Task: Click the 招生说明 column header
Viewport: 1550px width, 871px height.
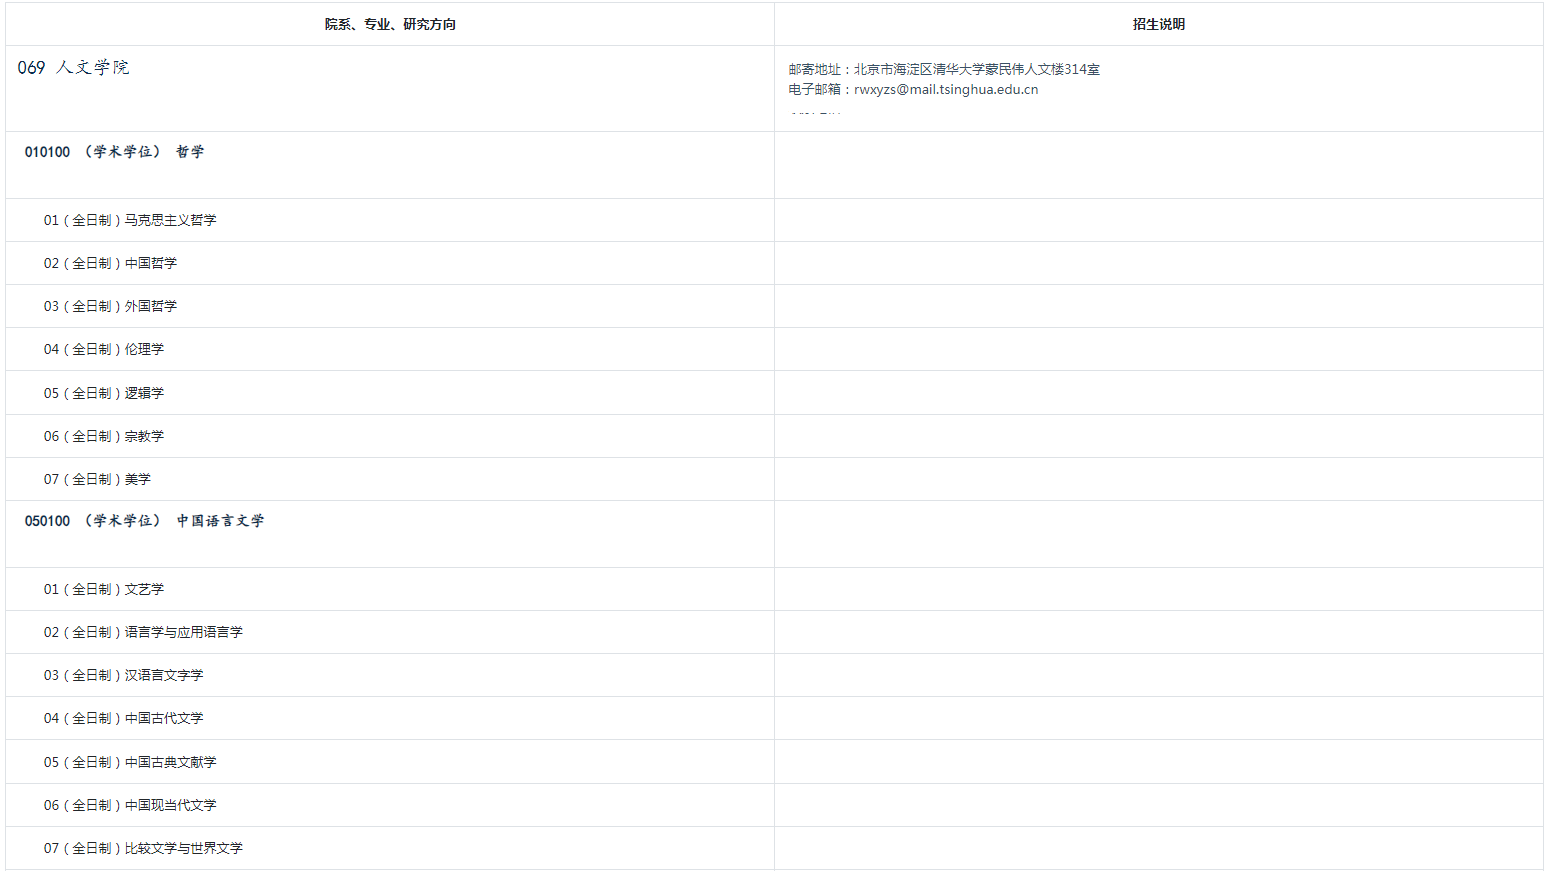Action: coord(1158,24)
